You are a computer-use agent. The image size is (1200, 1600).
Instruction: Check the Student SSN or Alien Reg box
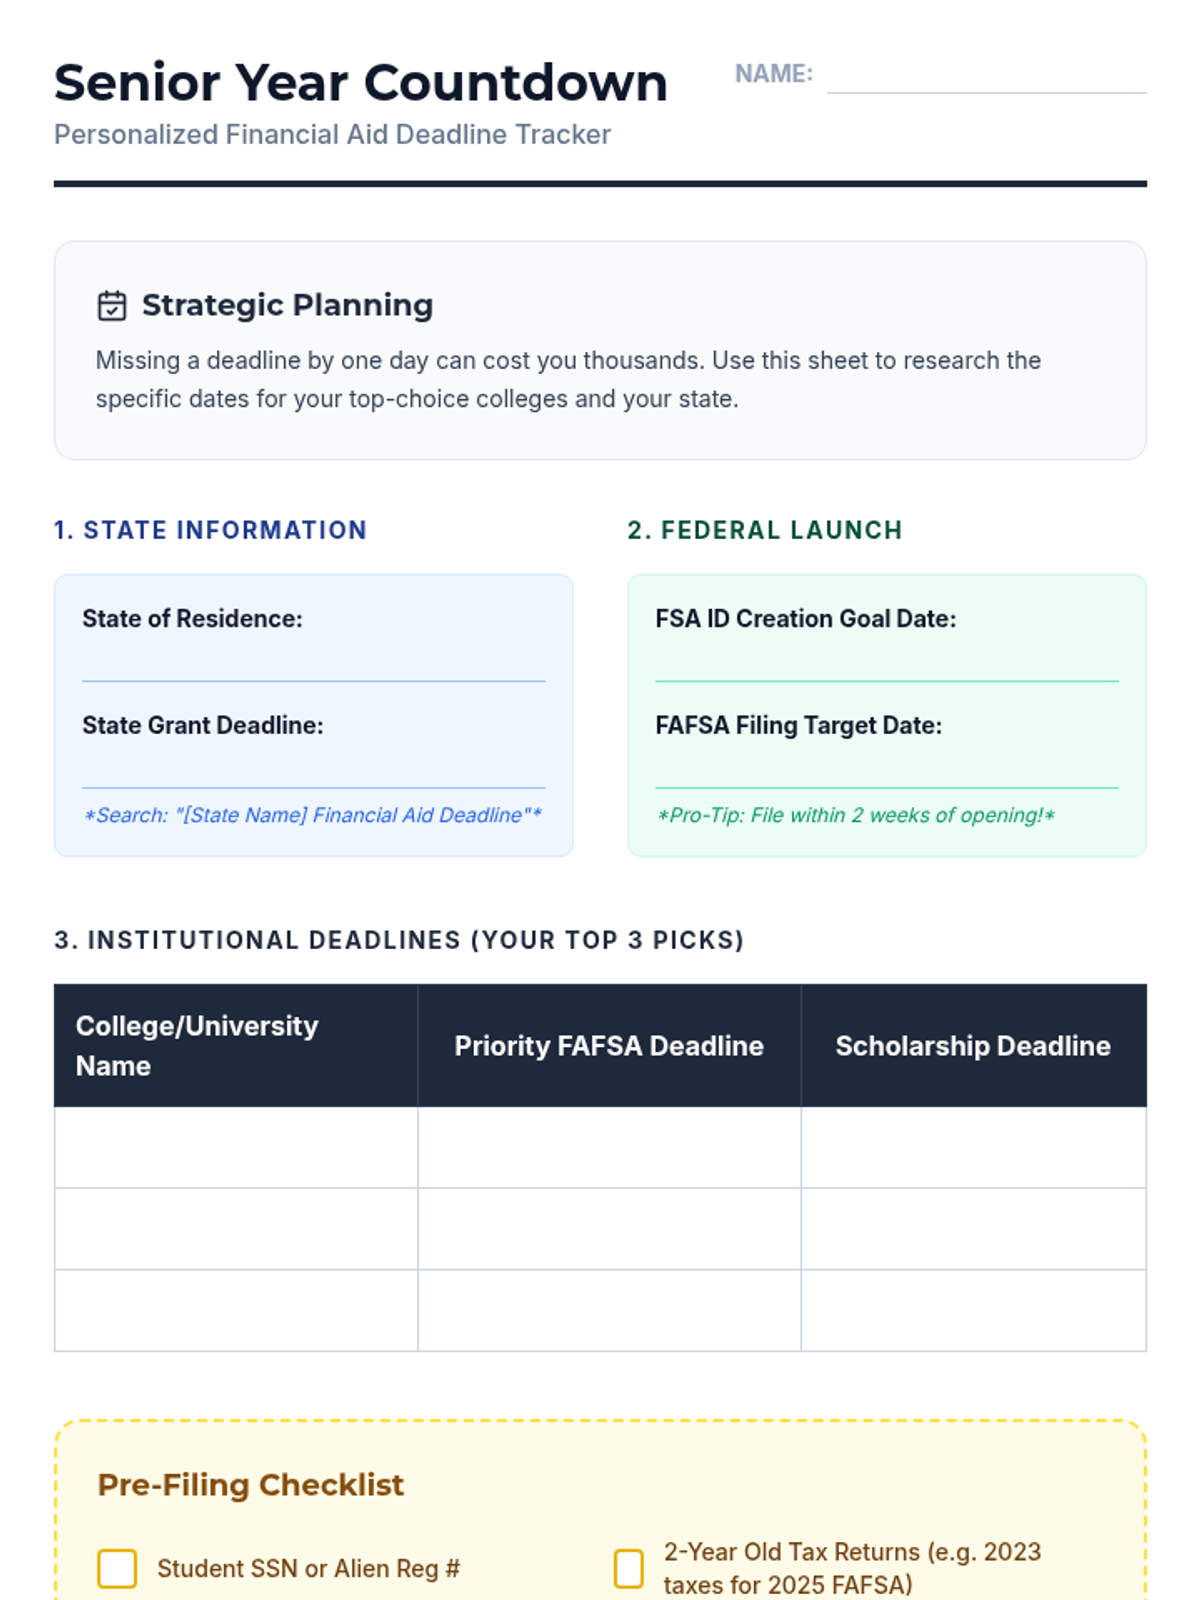tap(117, 1568)
